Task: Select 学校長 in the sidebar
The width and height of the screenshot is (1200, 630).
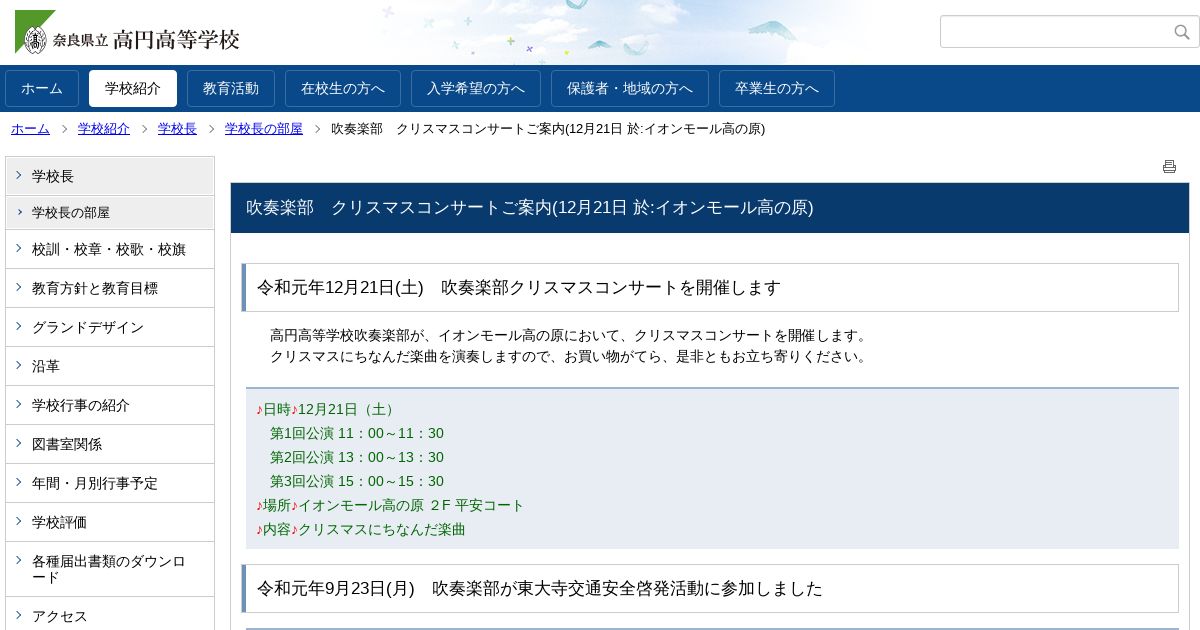Action: pos(110,176)
